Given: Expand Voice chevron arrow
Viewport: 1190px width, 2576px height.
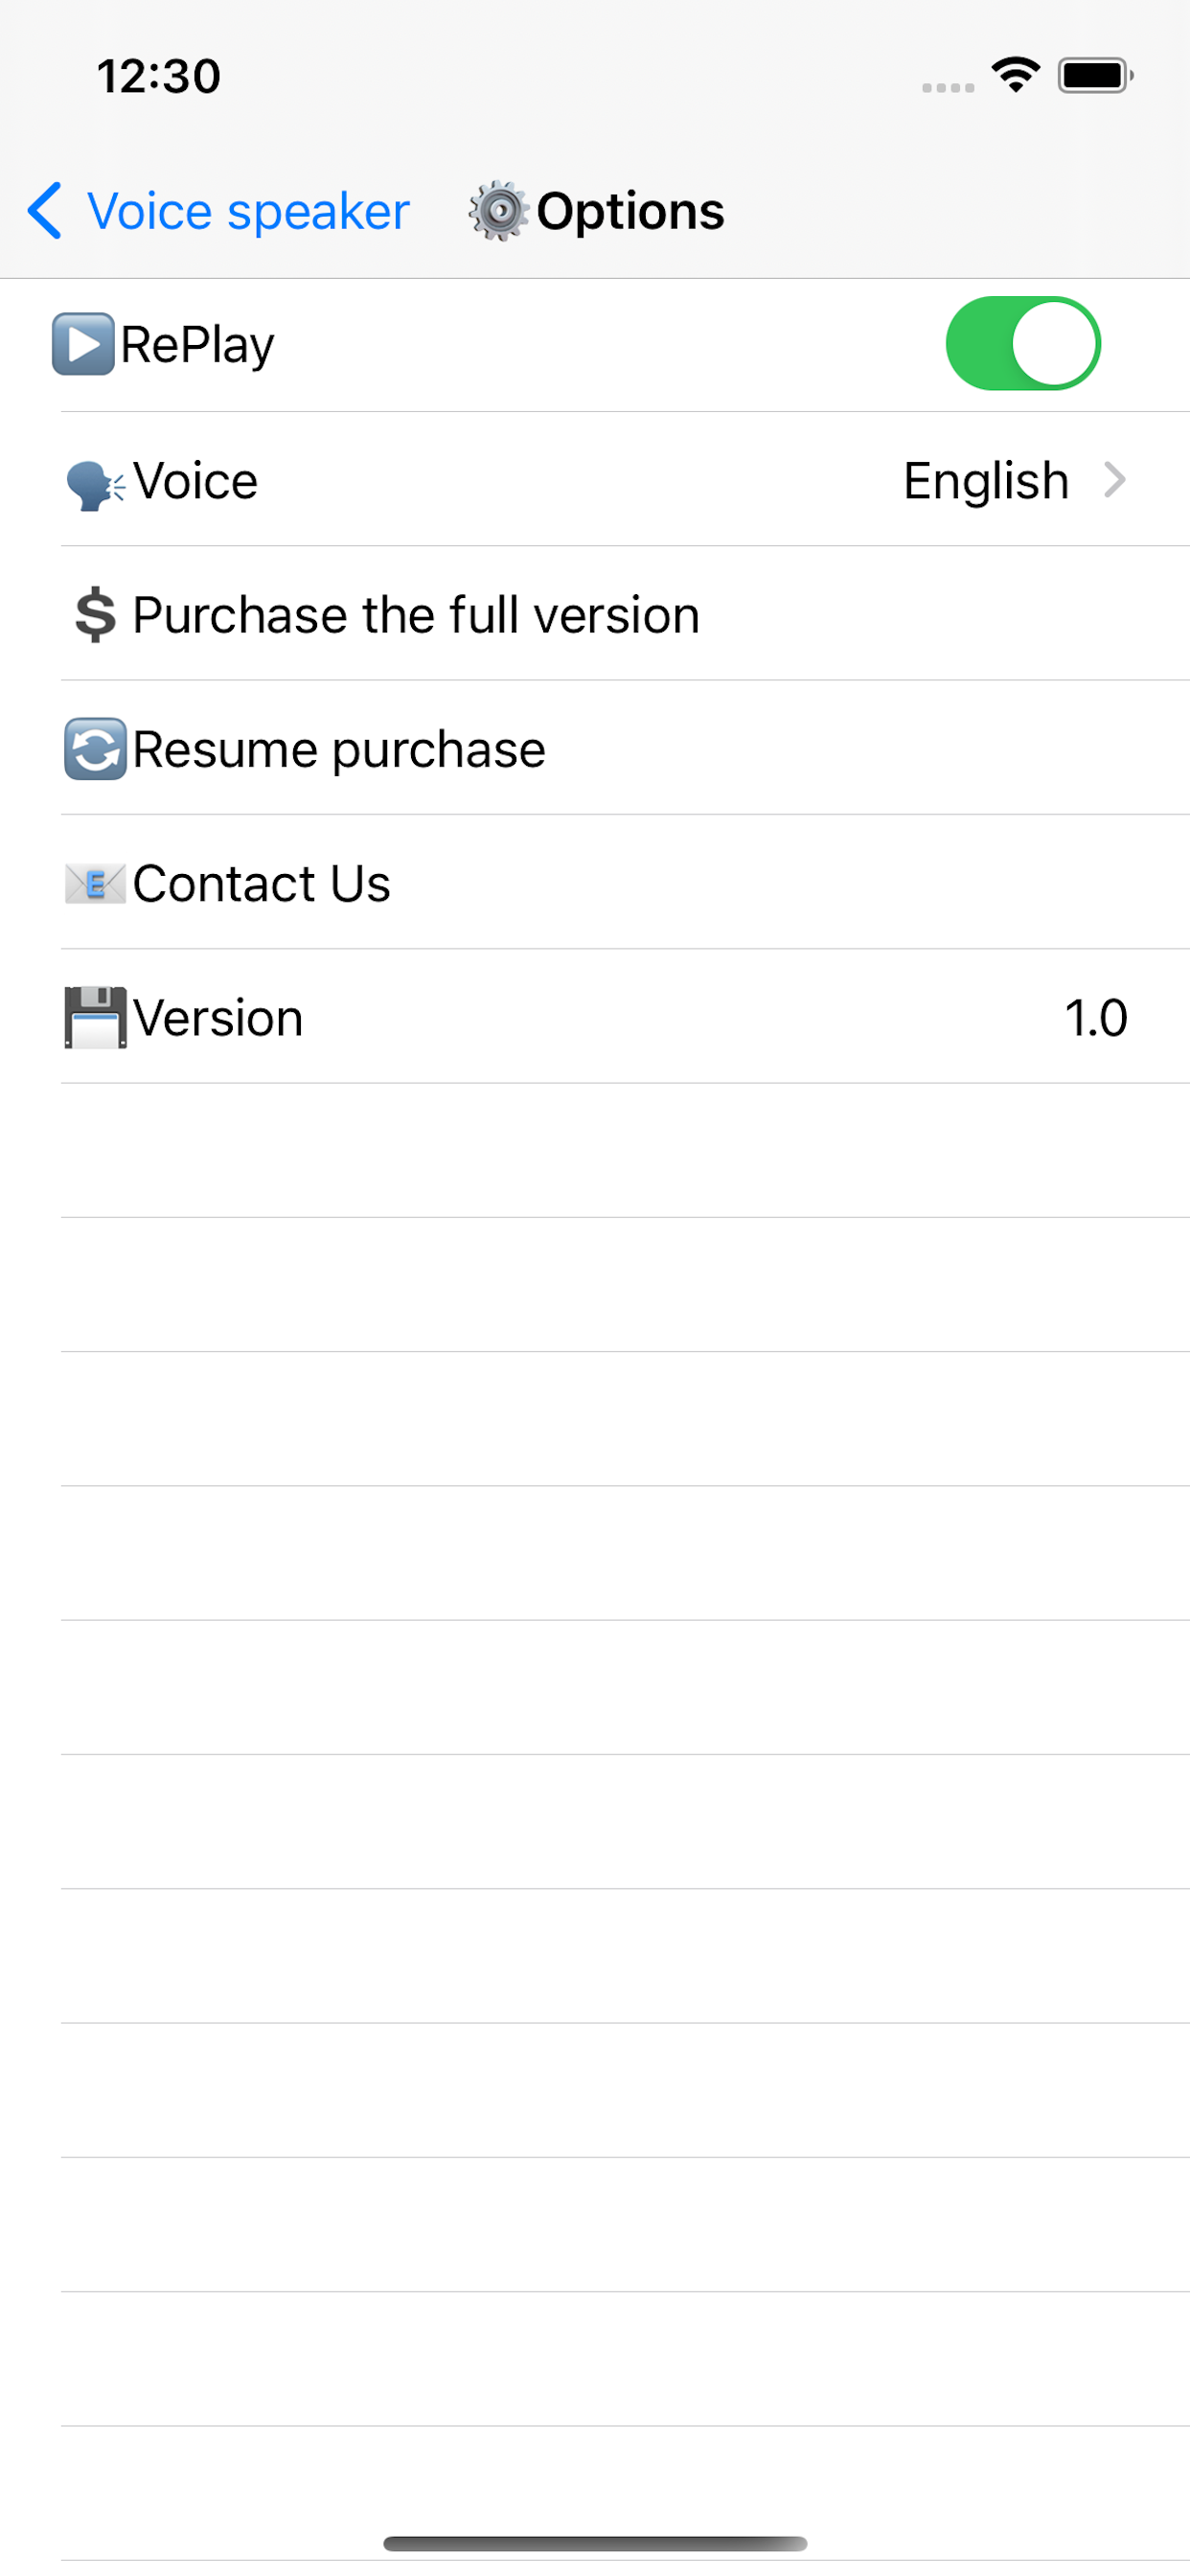Looking at the screenshot, I should [1115, 480].
